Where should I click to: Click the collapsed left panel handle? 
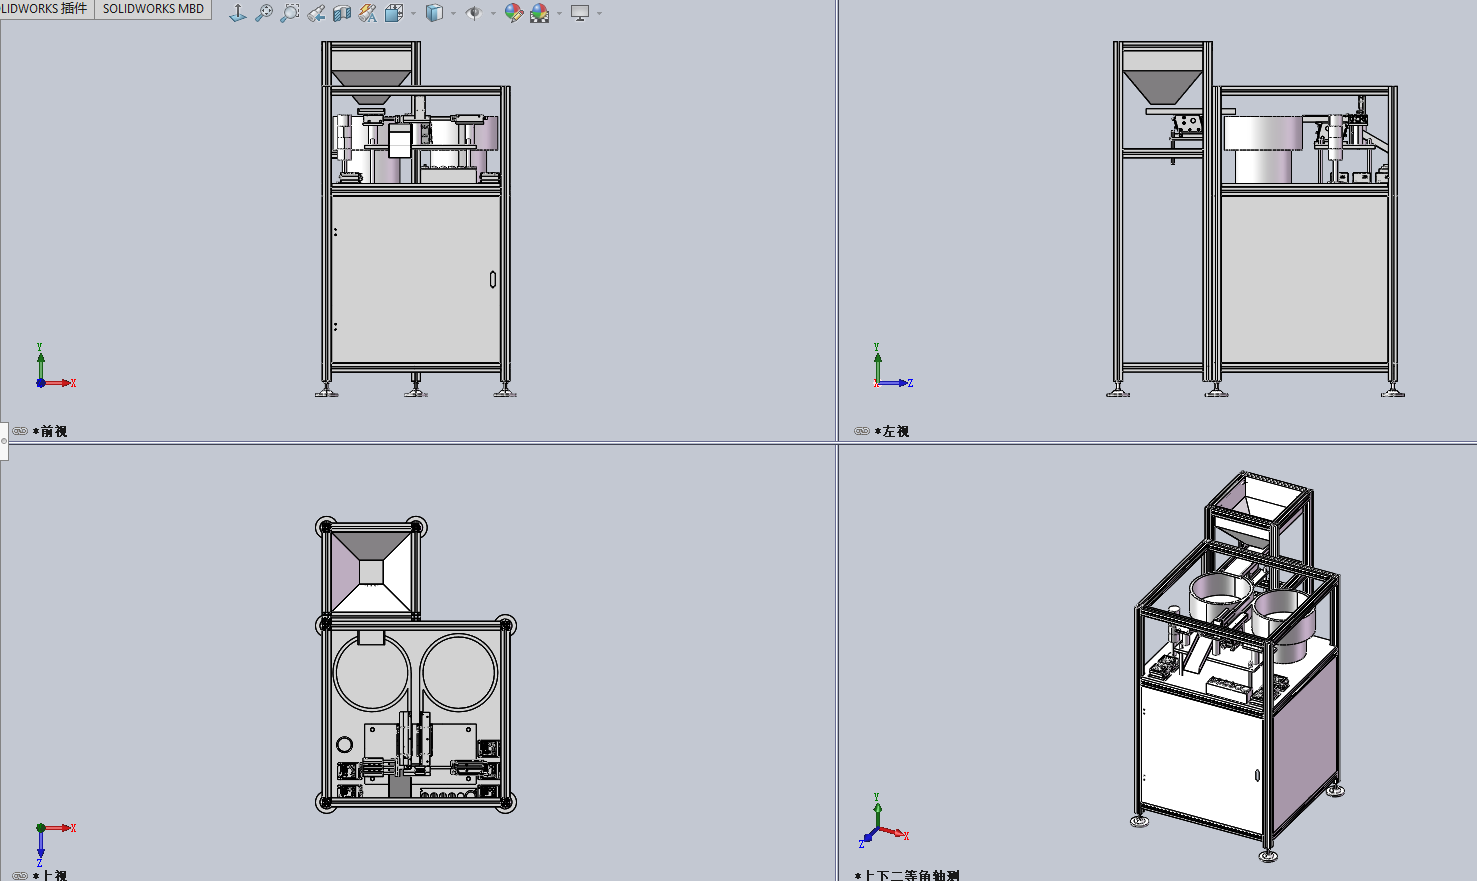[4, 441]
